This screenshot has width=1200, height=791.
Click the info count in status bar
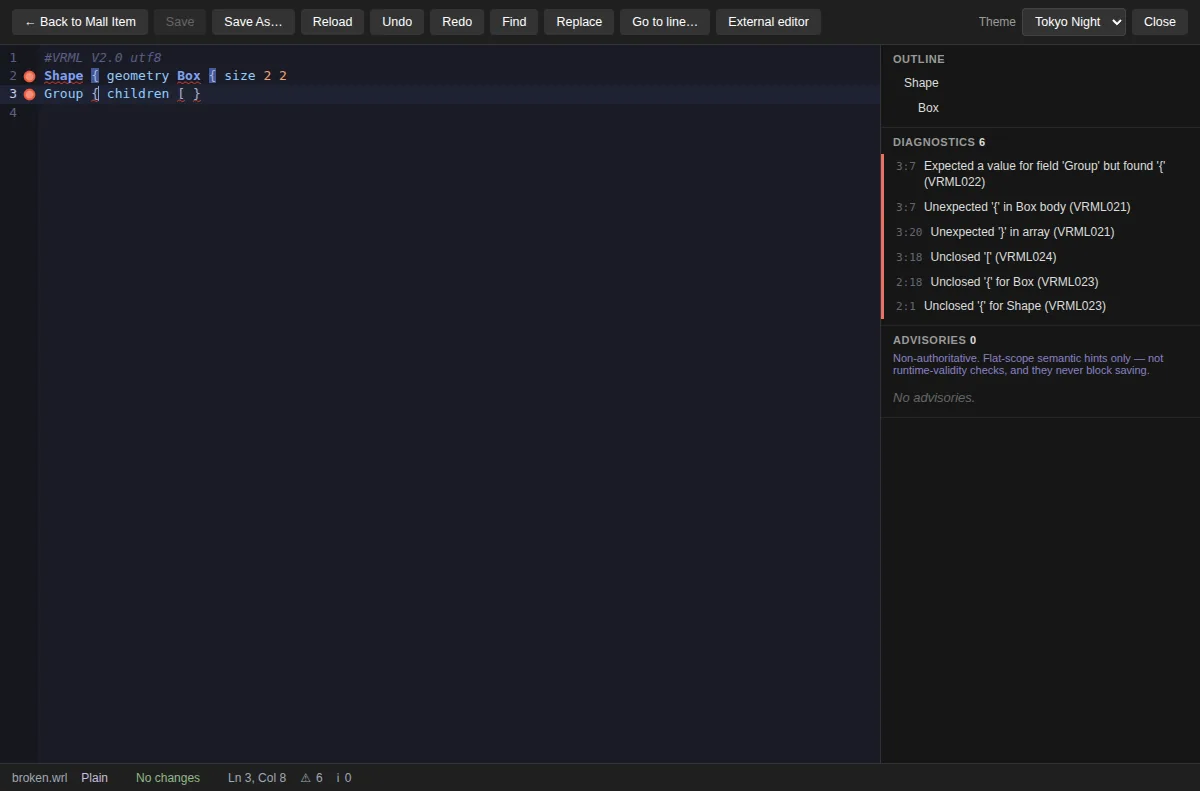[344, 778]
